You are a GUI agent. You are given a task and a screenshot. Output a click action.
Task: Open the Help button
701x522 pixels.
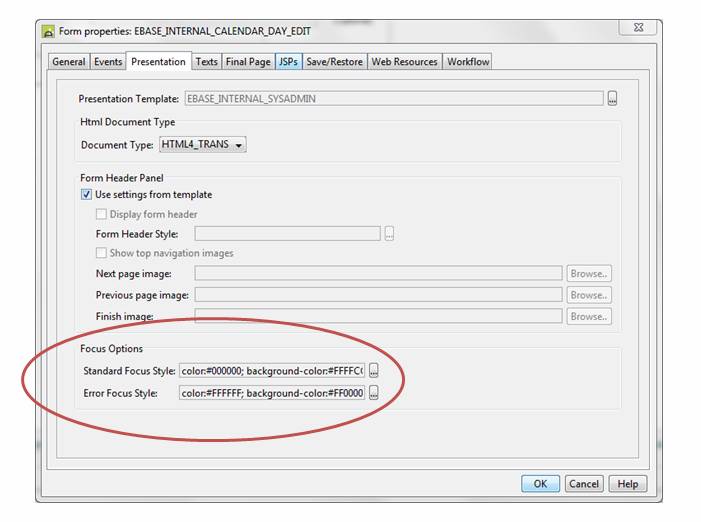pos(627,483)
